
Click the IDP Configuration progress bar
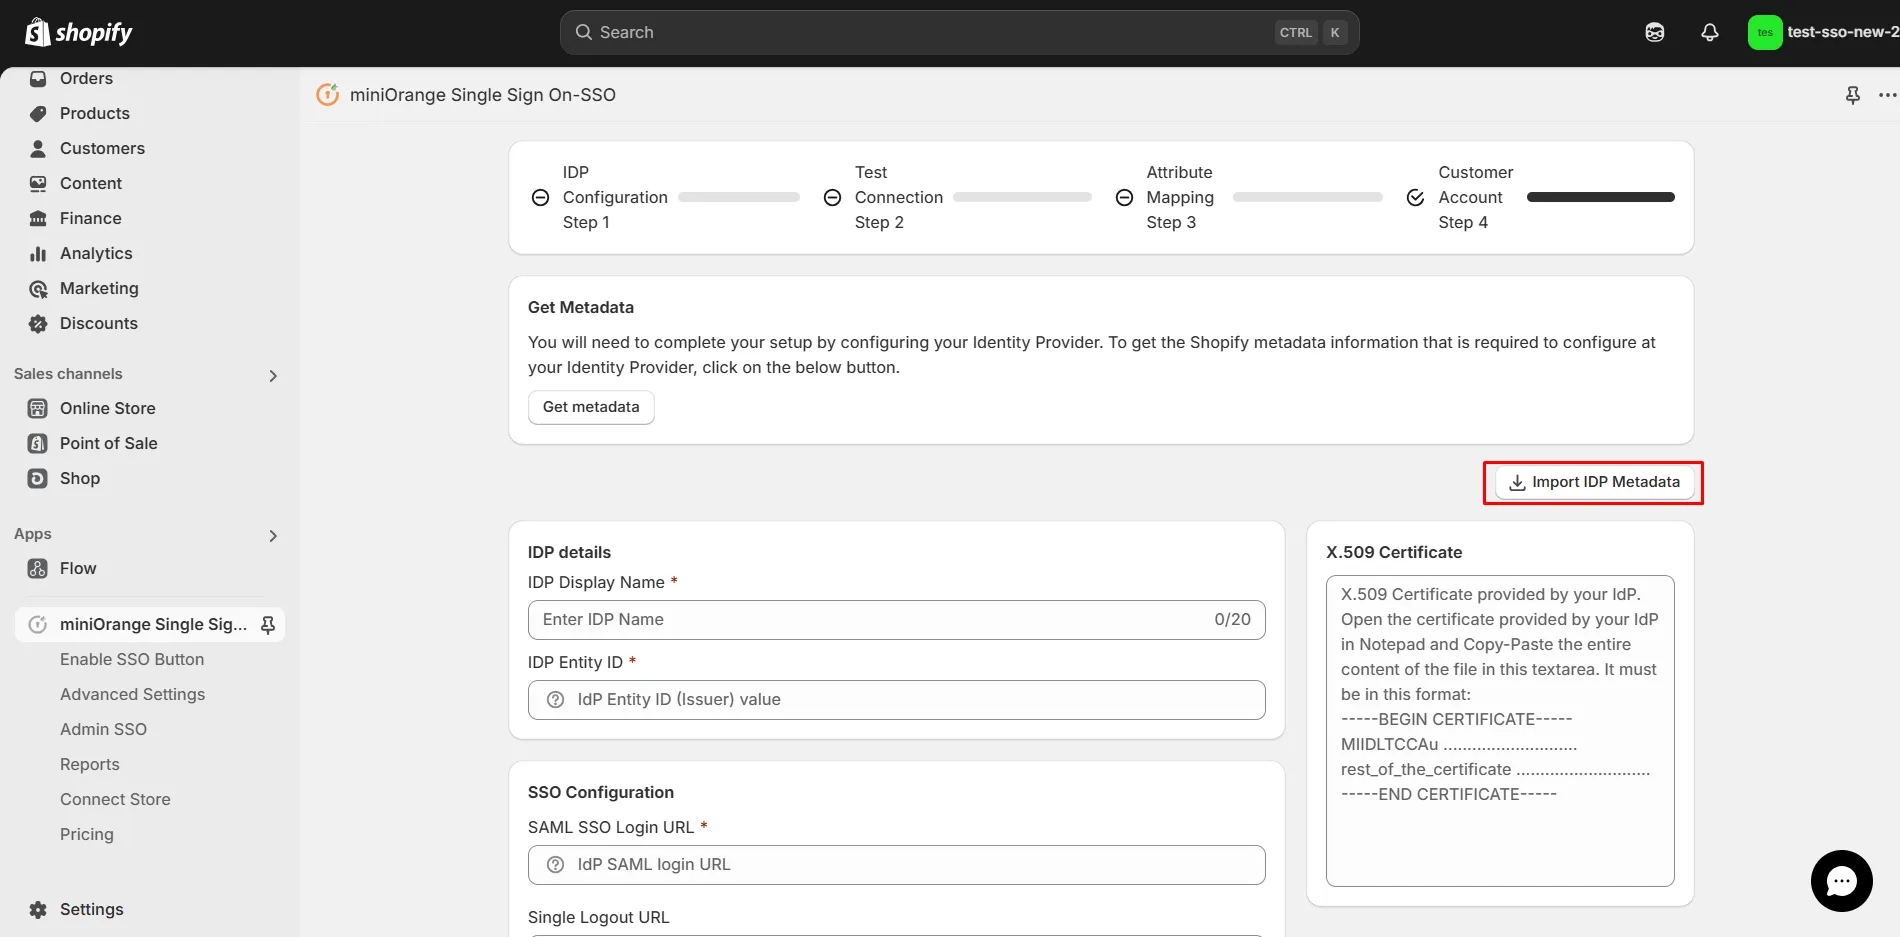739,197
